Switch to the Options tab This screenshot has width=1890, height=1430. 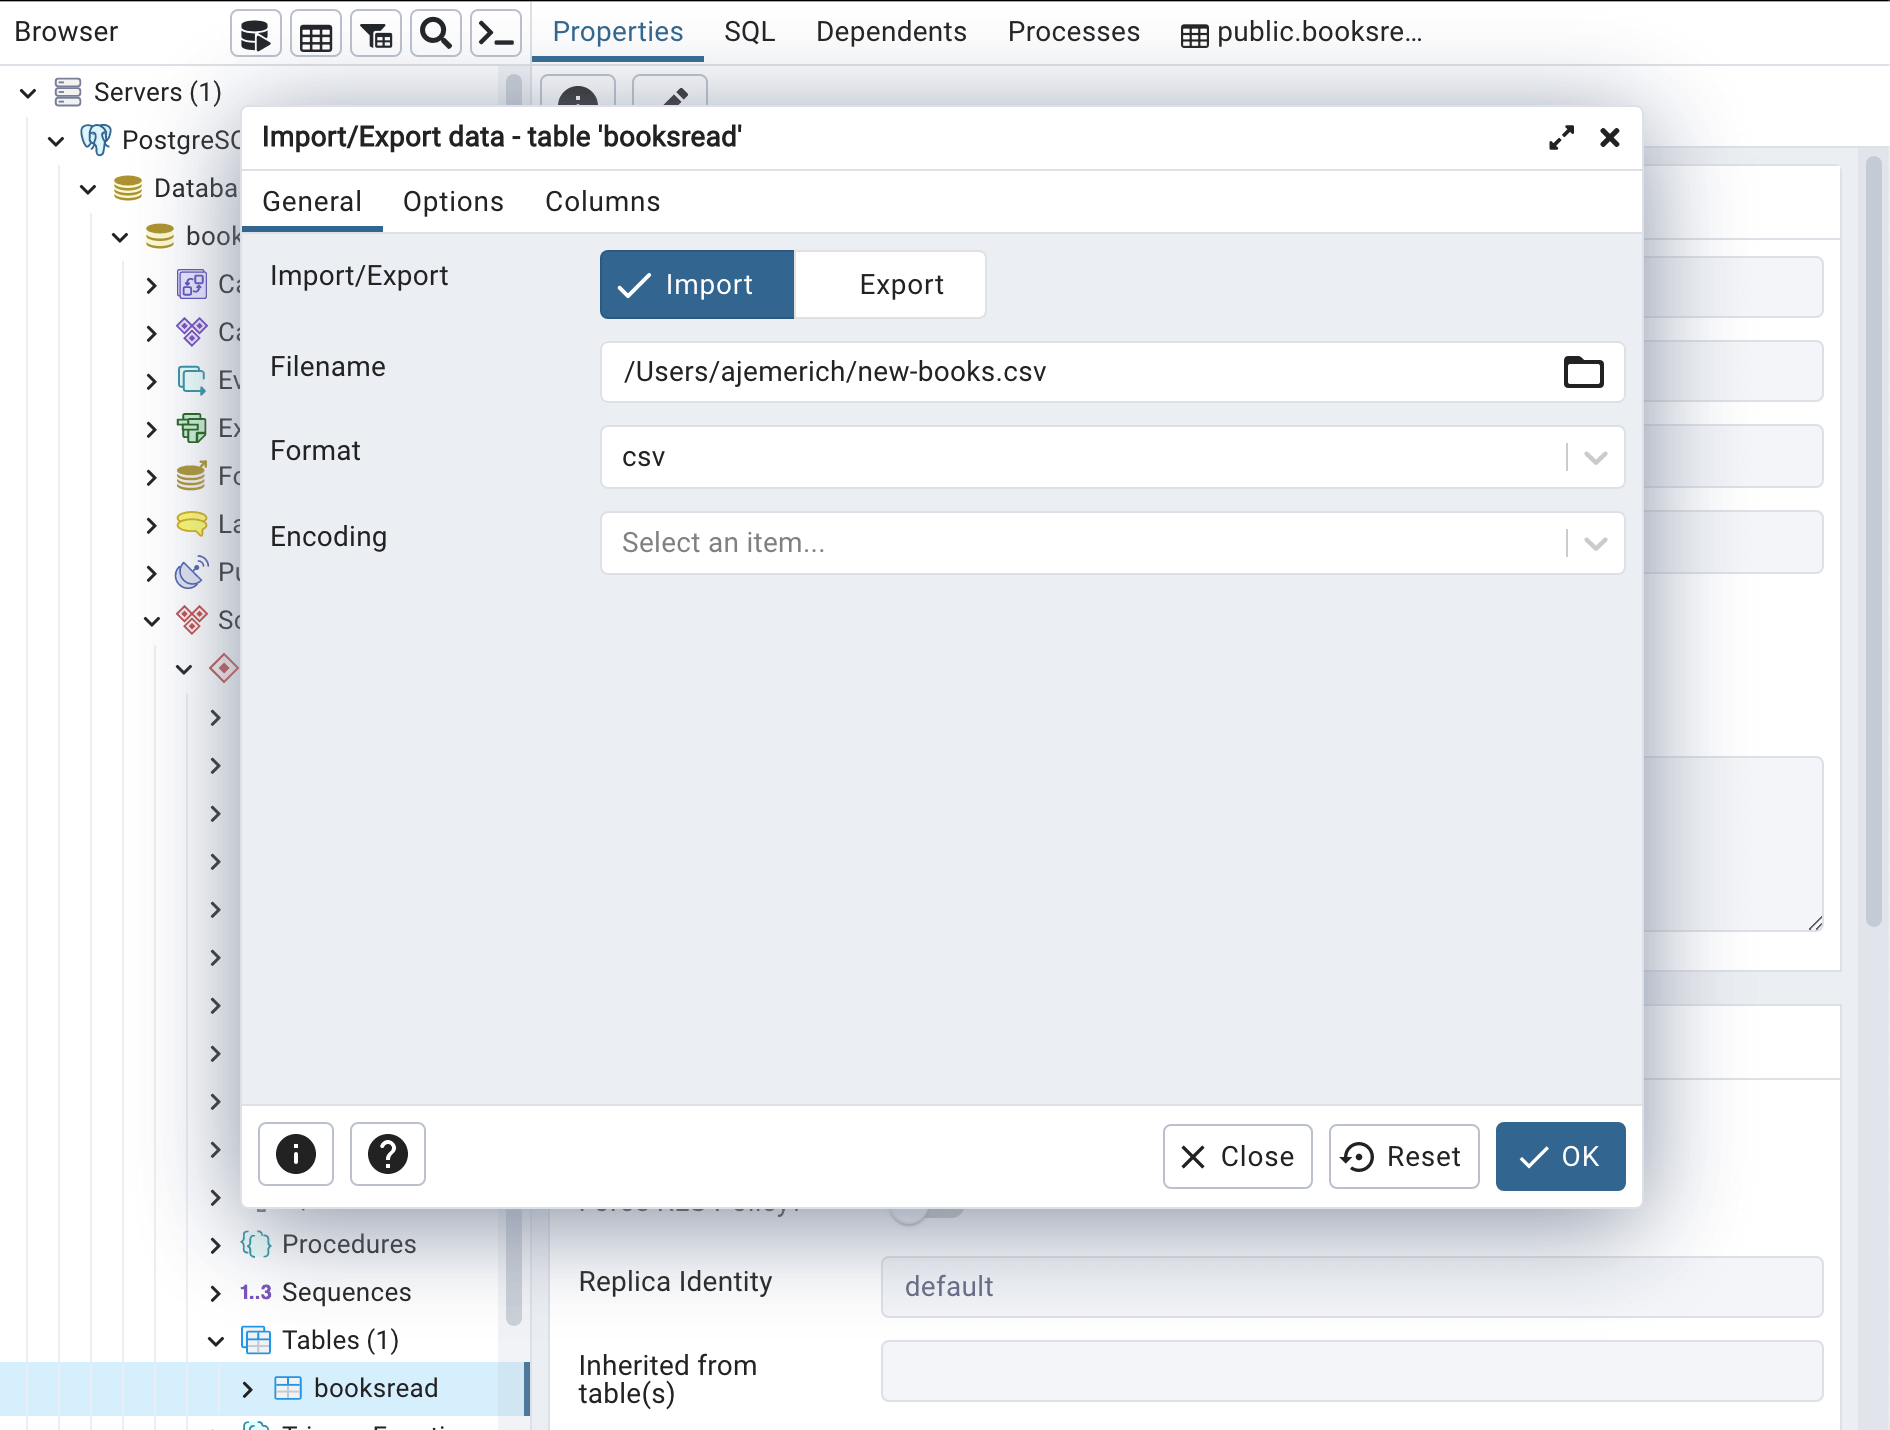tap(452, 201)
